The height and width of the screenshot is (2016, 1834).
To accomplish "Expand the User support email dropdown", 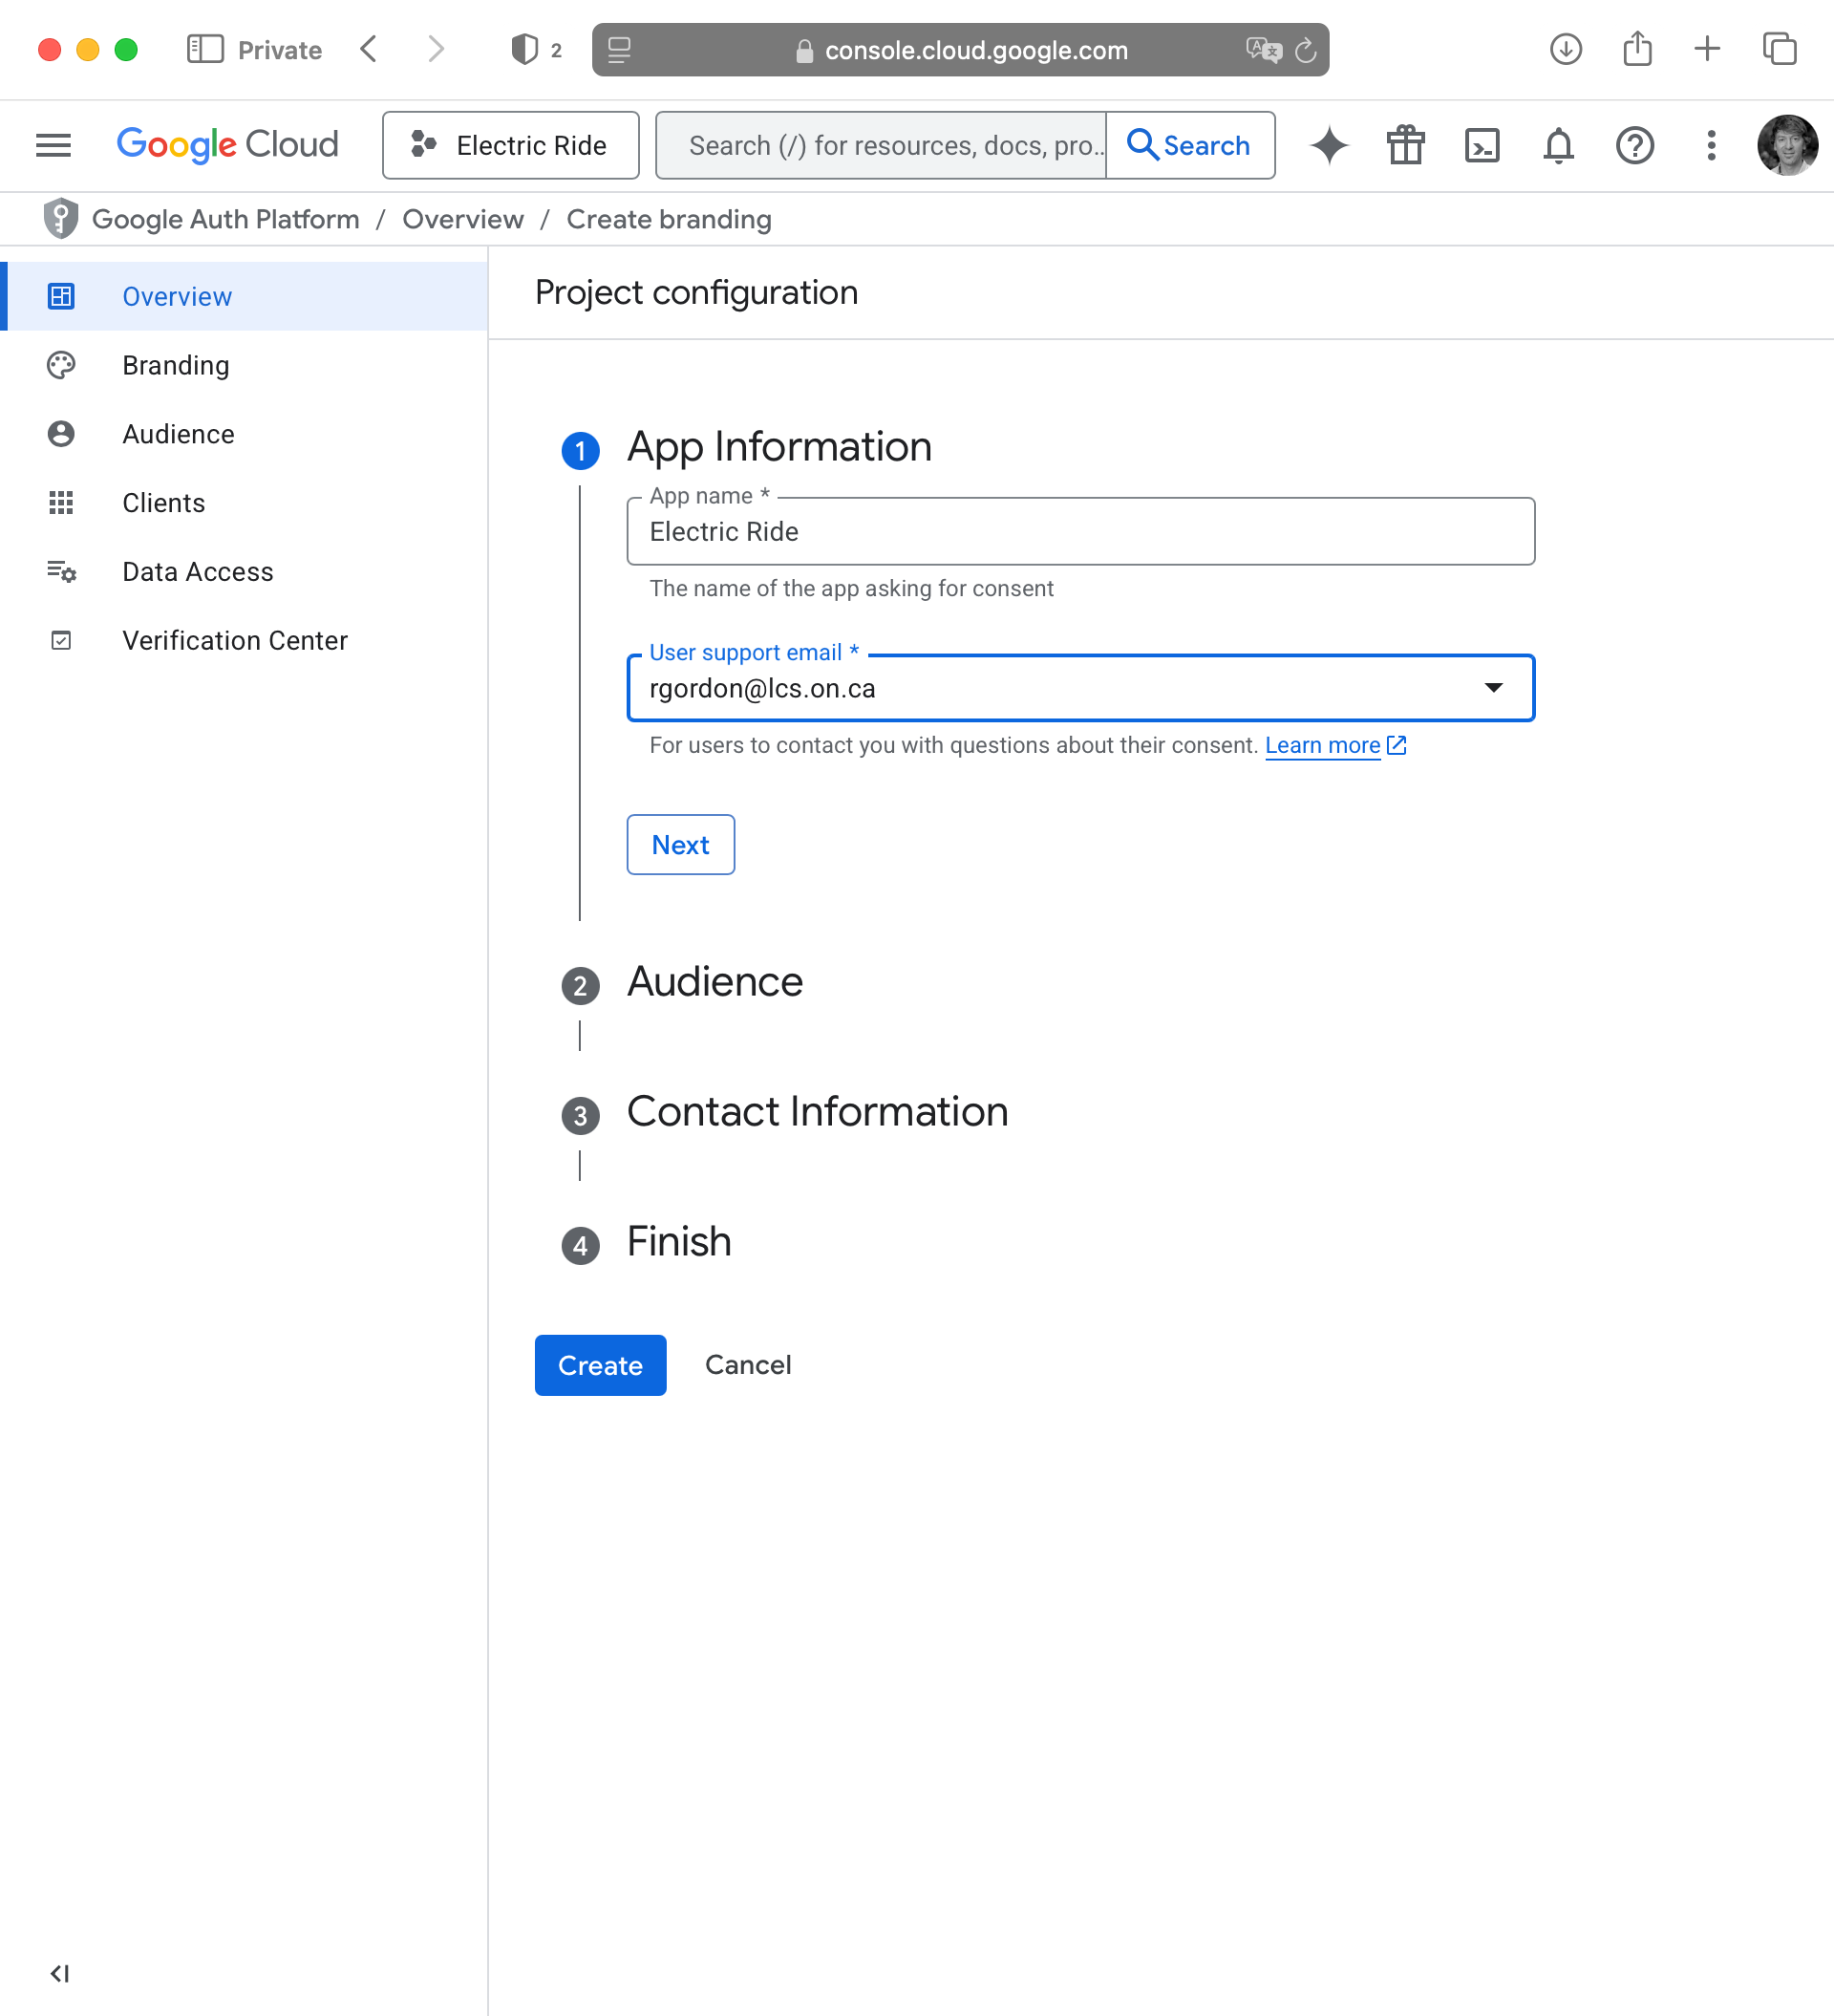I will (x=1492, y=687).
